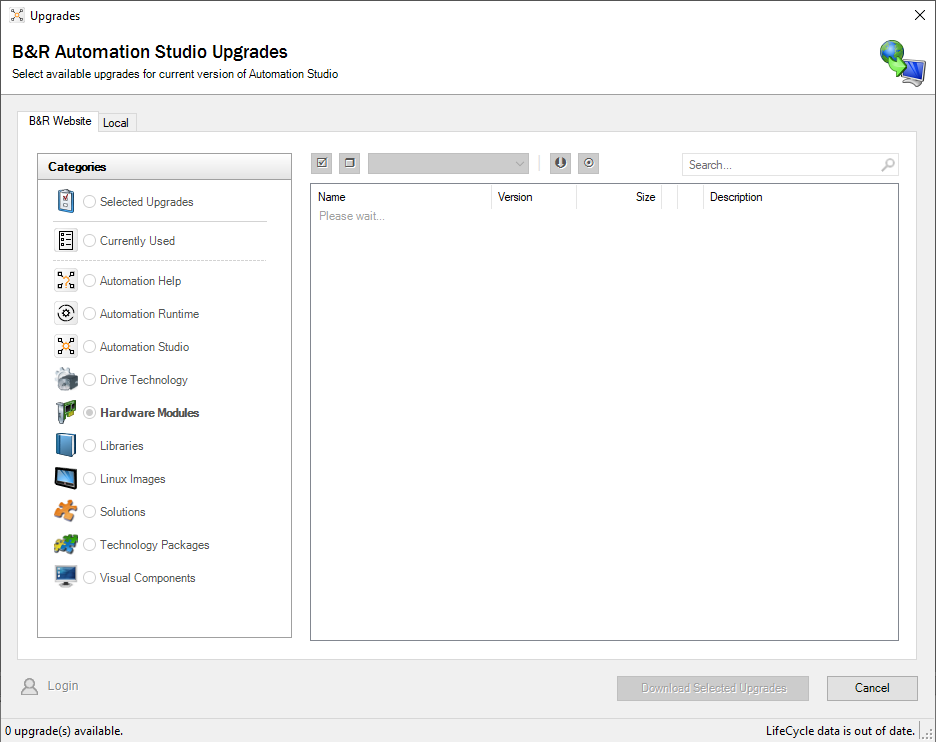Click the Libraries book icon
This screenshot has height=742, width=936.
[66, 445]
